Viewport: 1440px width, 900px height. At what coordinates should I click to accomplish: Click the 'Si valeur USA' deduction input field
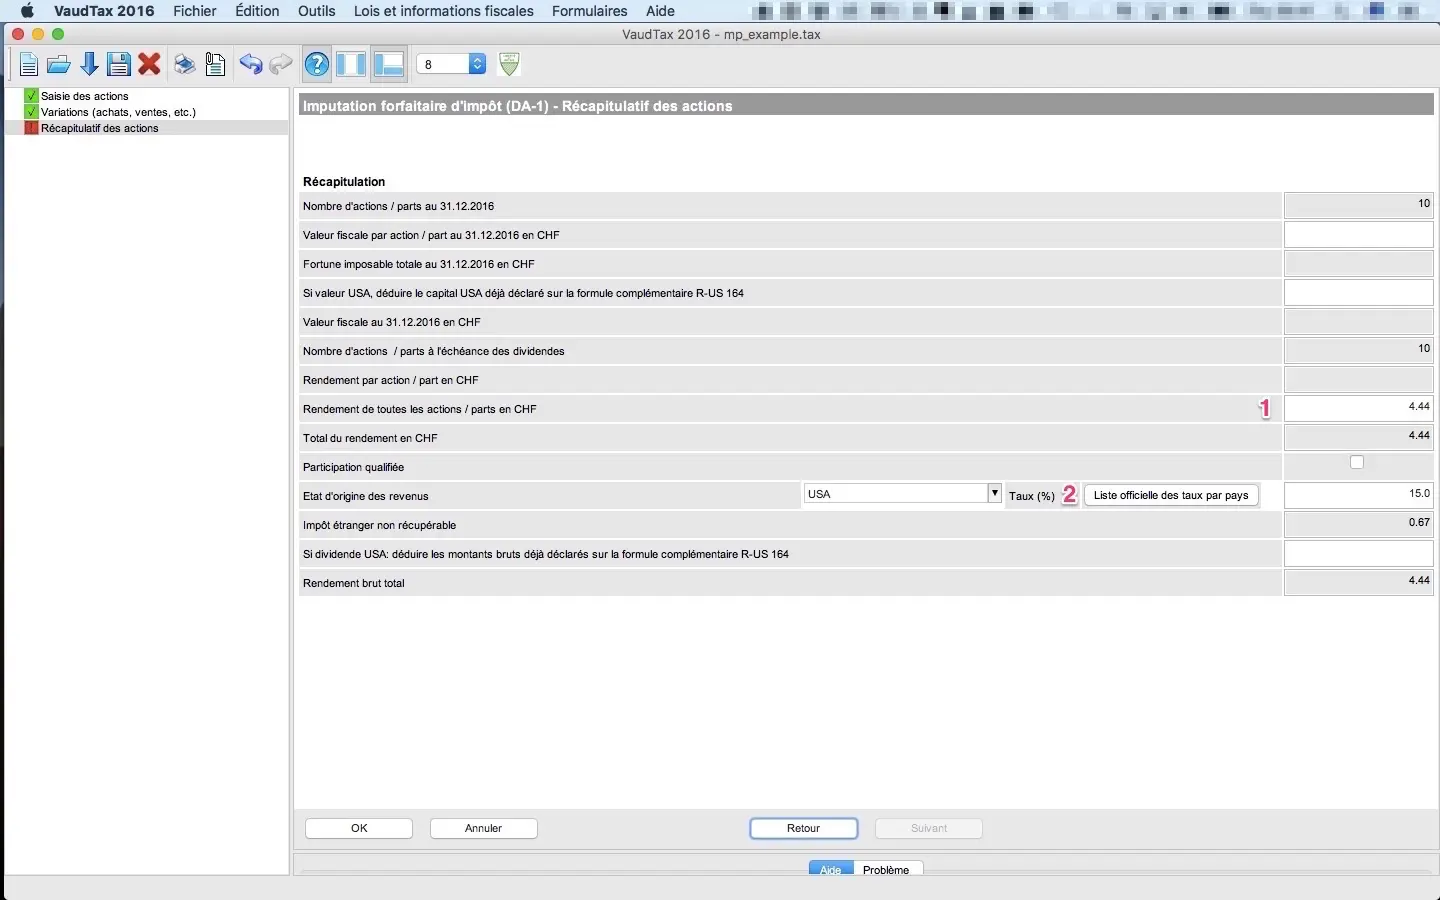point(1359,293)
